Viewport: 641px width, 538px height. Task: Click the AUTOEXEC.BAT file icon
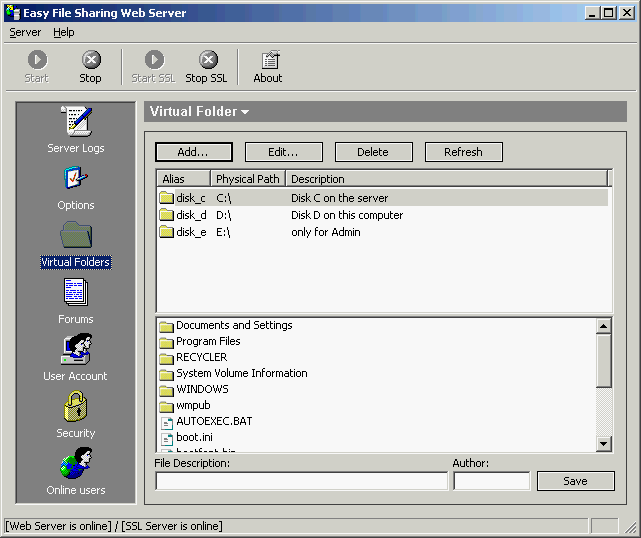[167, 422]
